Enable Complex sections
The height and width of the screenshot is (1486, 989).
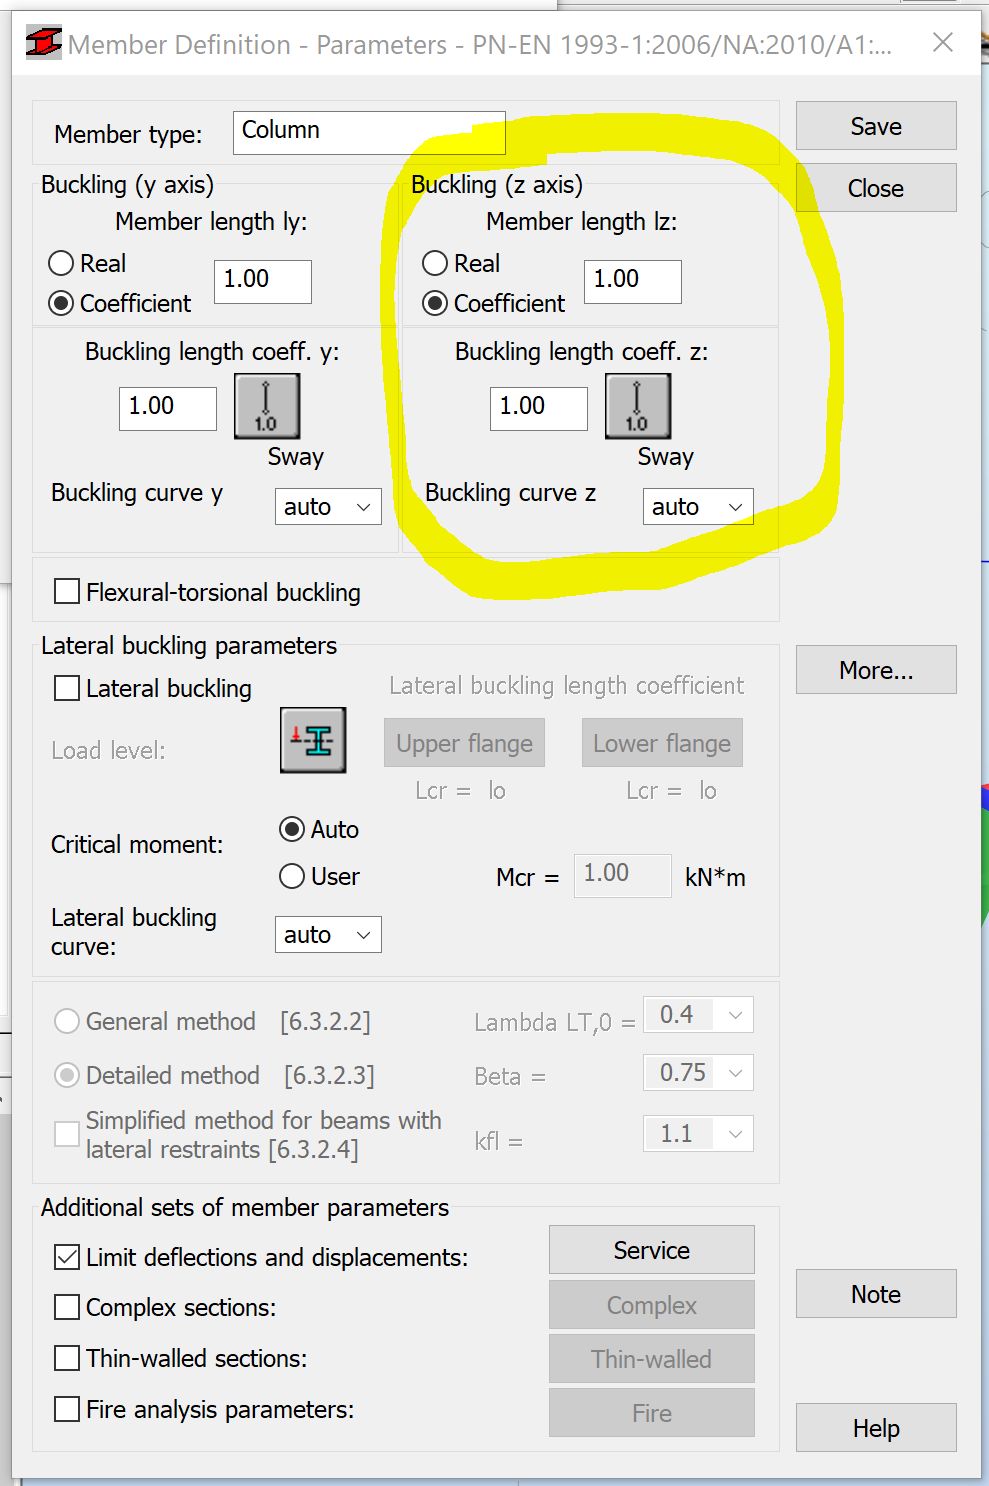[x=66, y=1307]
